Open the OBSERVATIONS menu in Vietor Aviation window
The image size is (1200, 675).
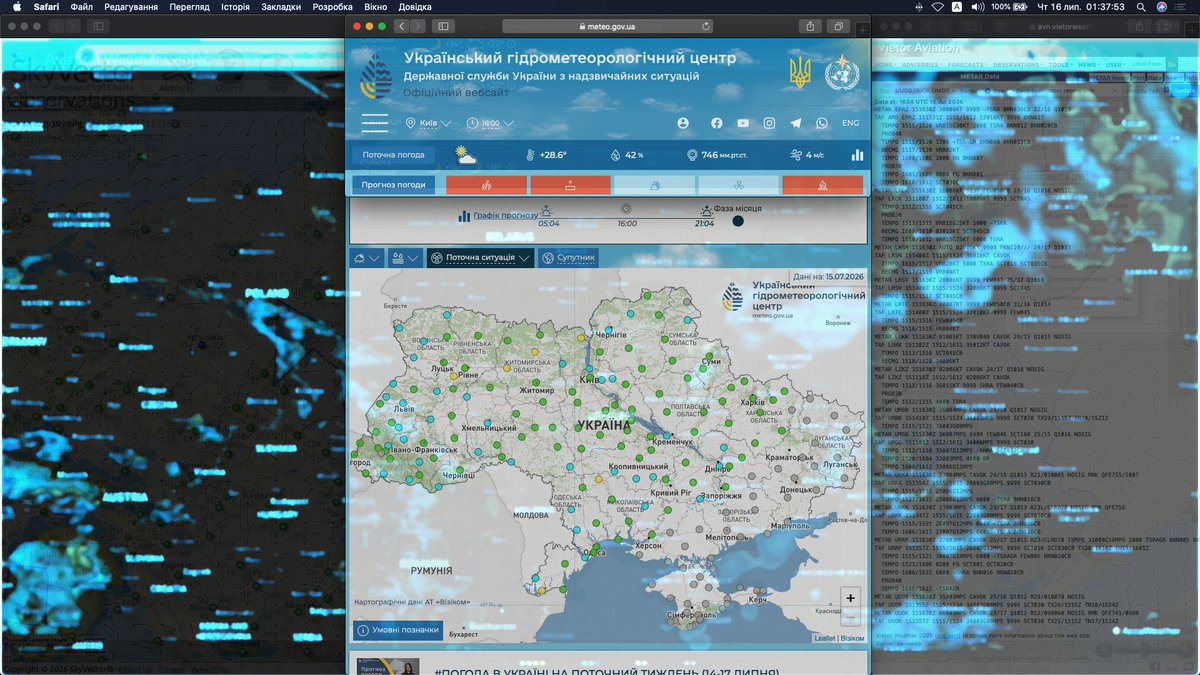click(1016, 64)
